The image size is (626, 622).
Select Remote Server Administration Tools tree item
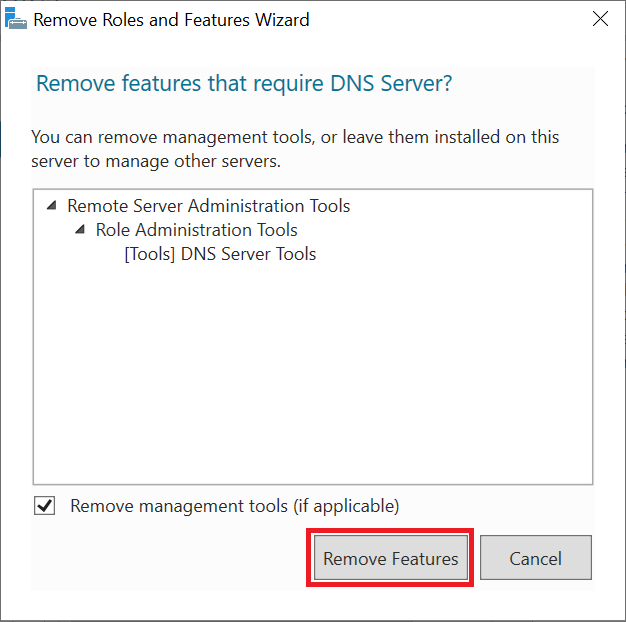coord(208,206)
